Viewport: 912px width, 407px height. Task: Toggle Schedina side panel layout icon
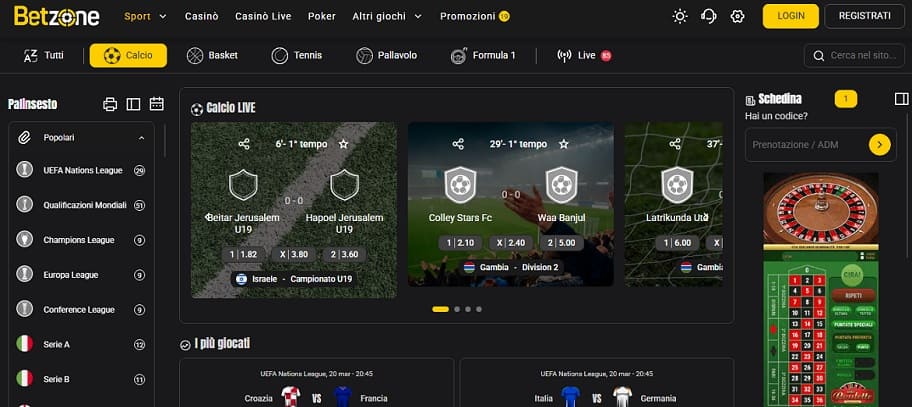(x=902, y=99)
